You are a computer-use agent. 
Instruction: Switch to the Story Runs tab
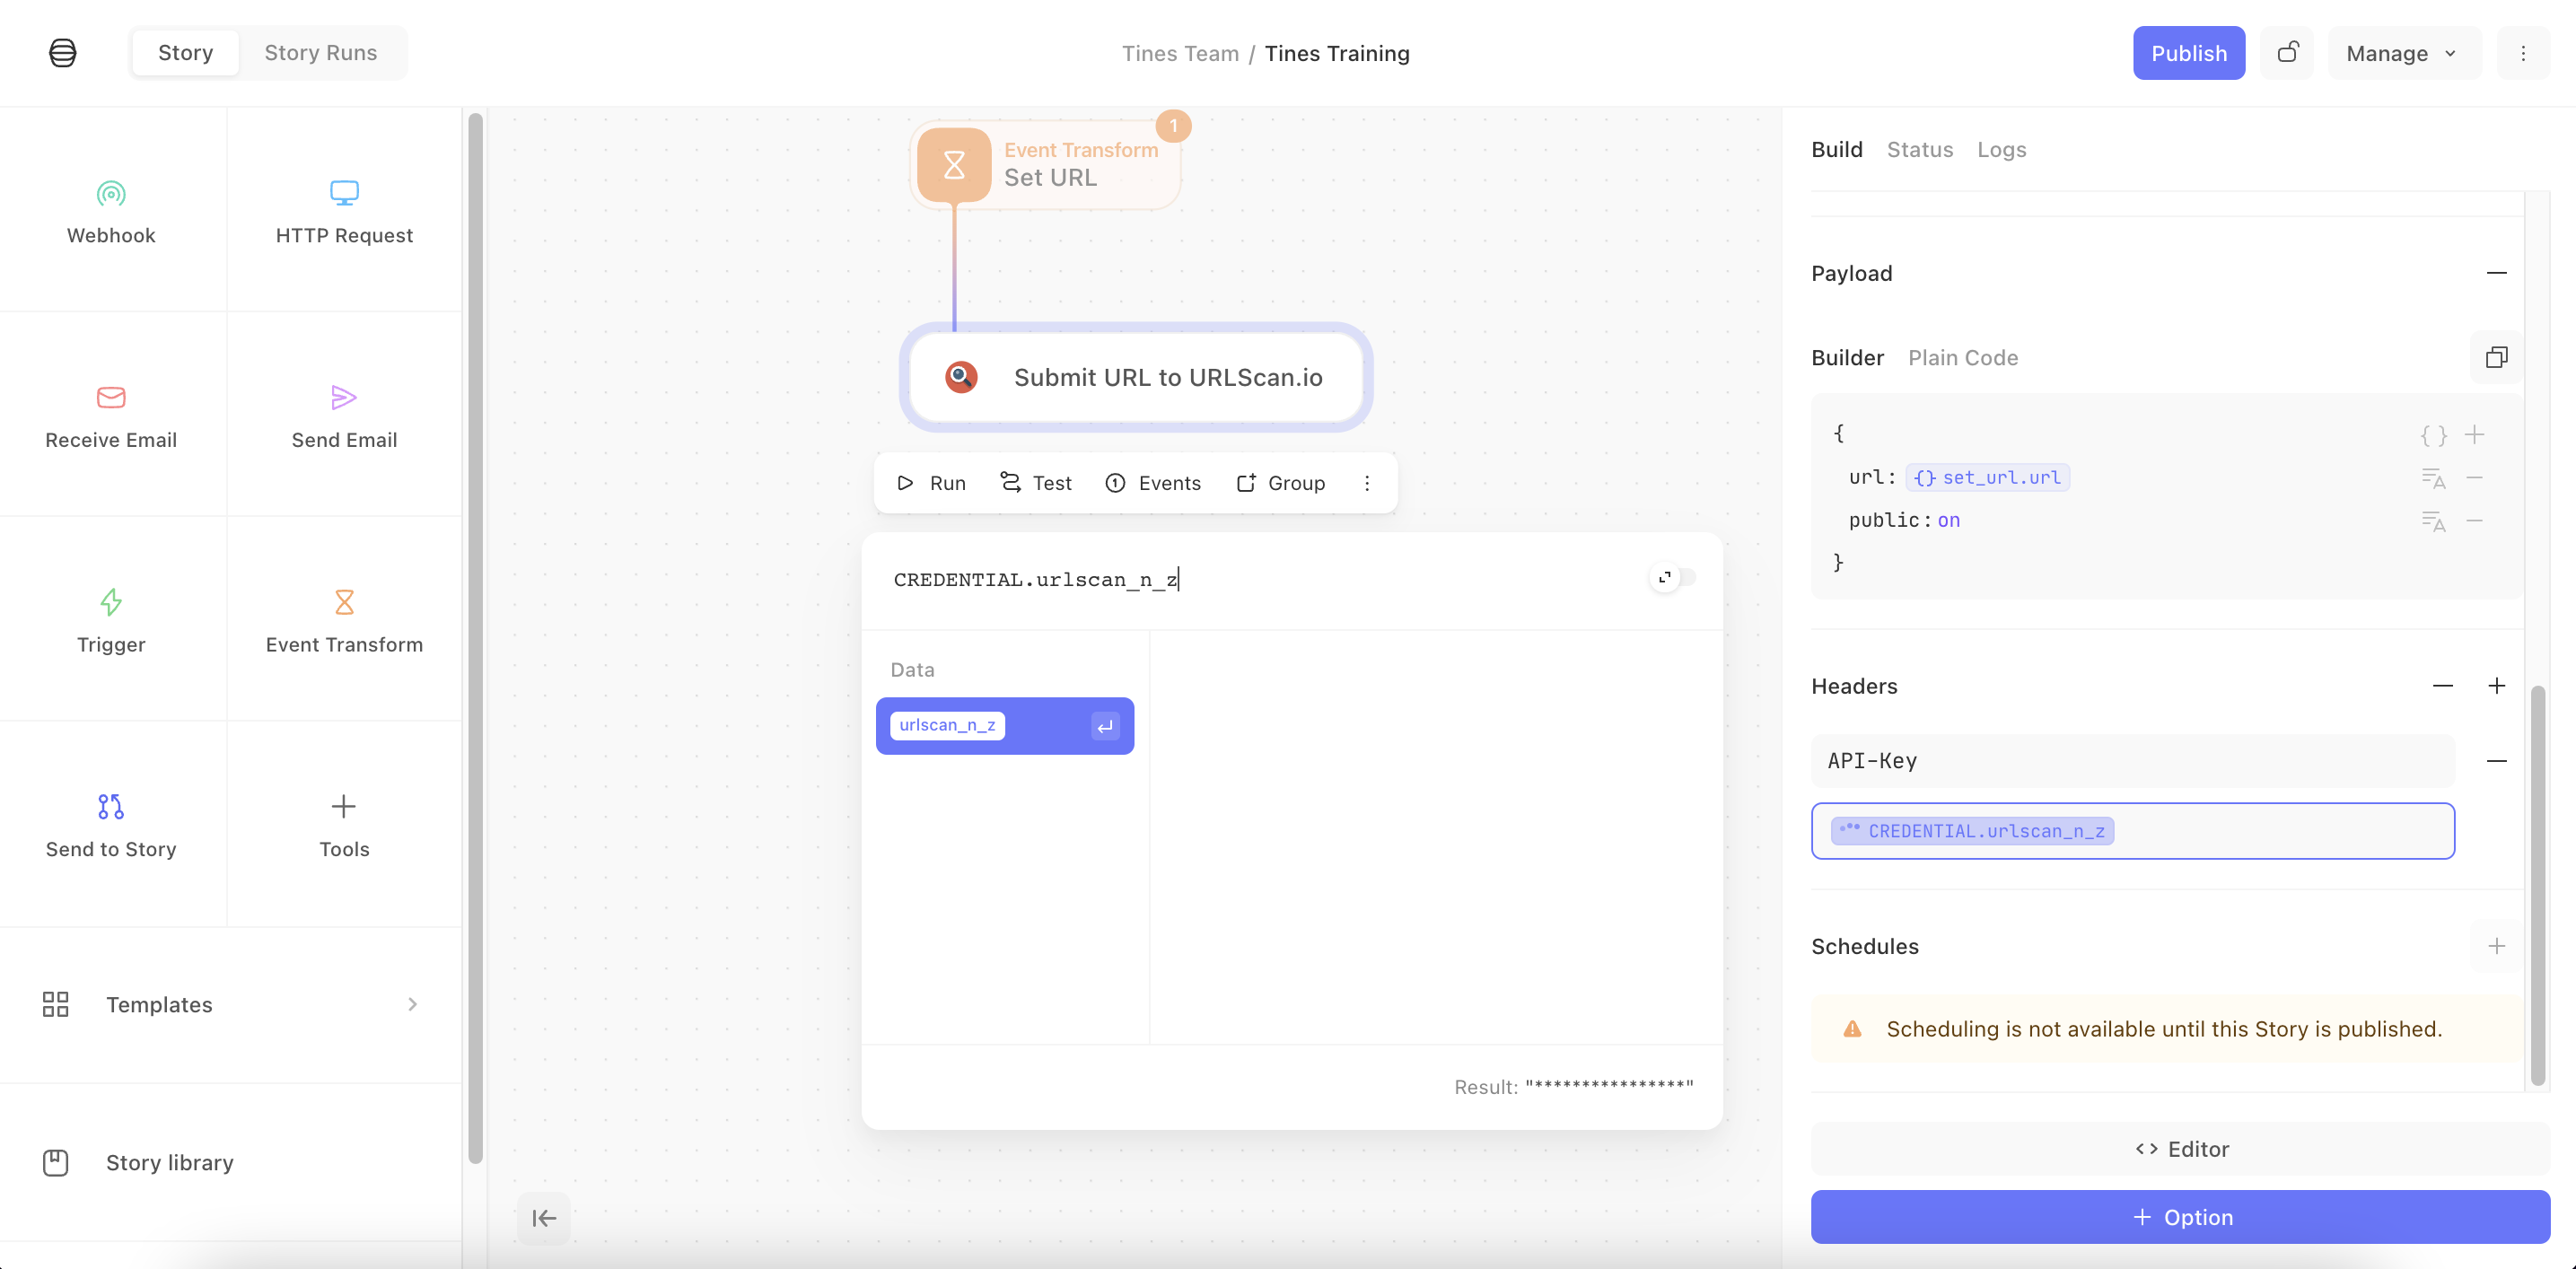point(321,53)
